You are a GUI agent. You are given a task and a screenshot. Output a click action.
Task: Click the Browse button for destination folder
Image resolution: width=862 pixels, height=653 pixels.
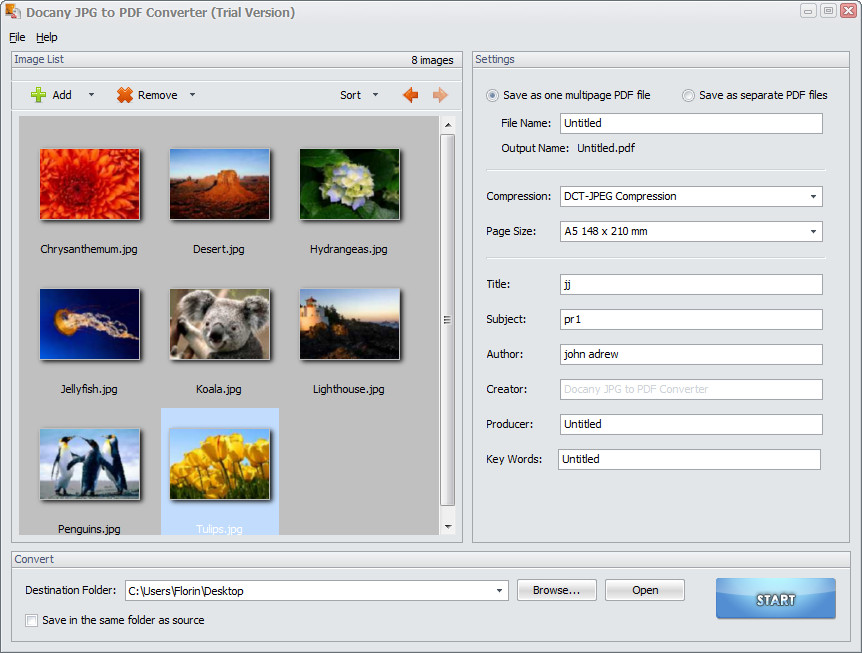click(x=556, y=590)
